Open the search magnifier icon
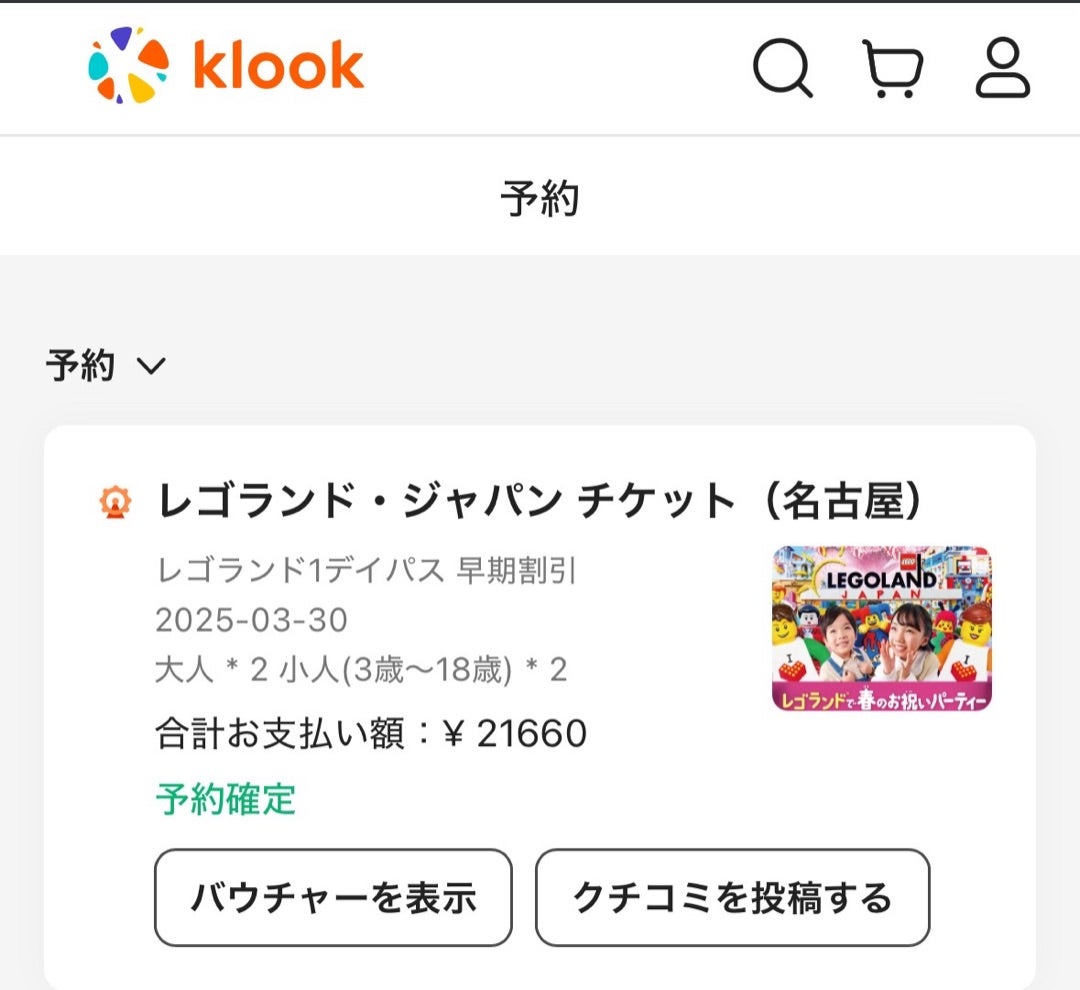 click(782, 68)
